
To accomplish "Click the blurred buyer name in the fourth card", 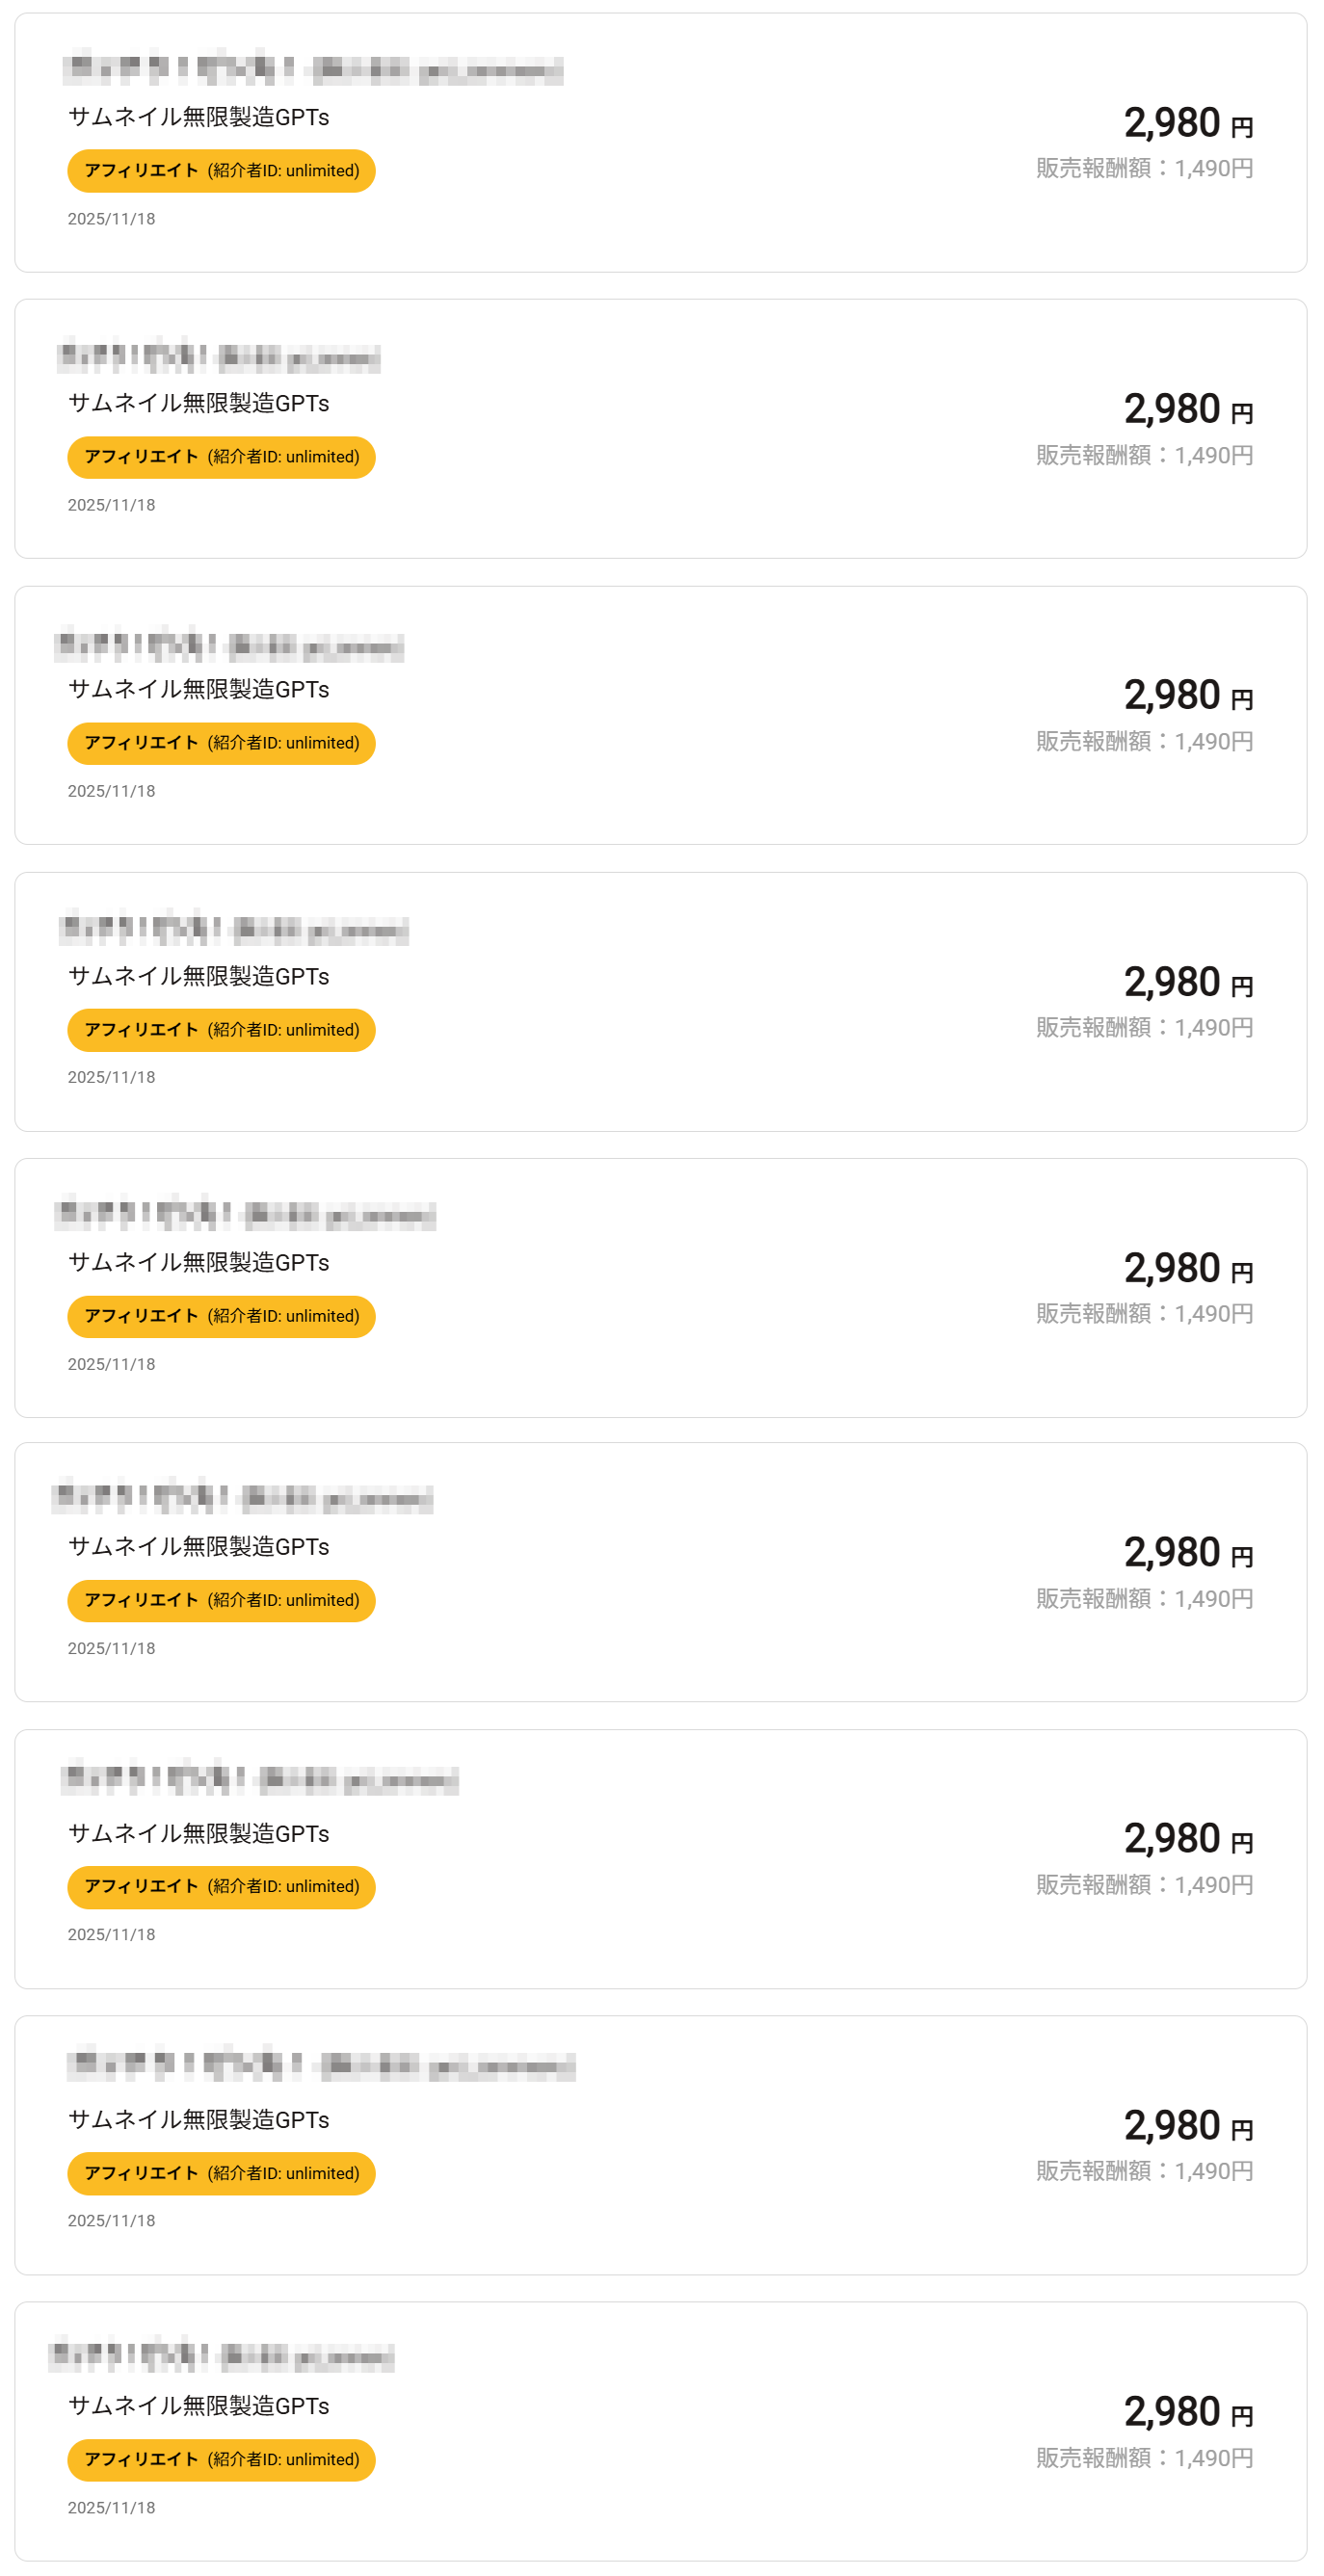I will coord(234,930).
